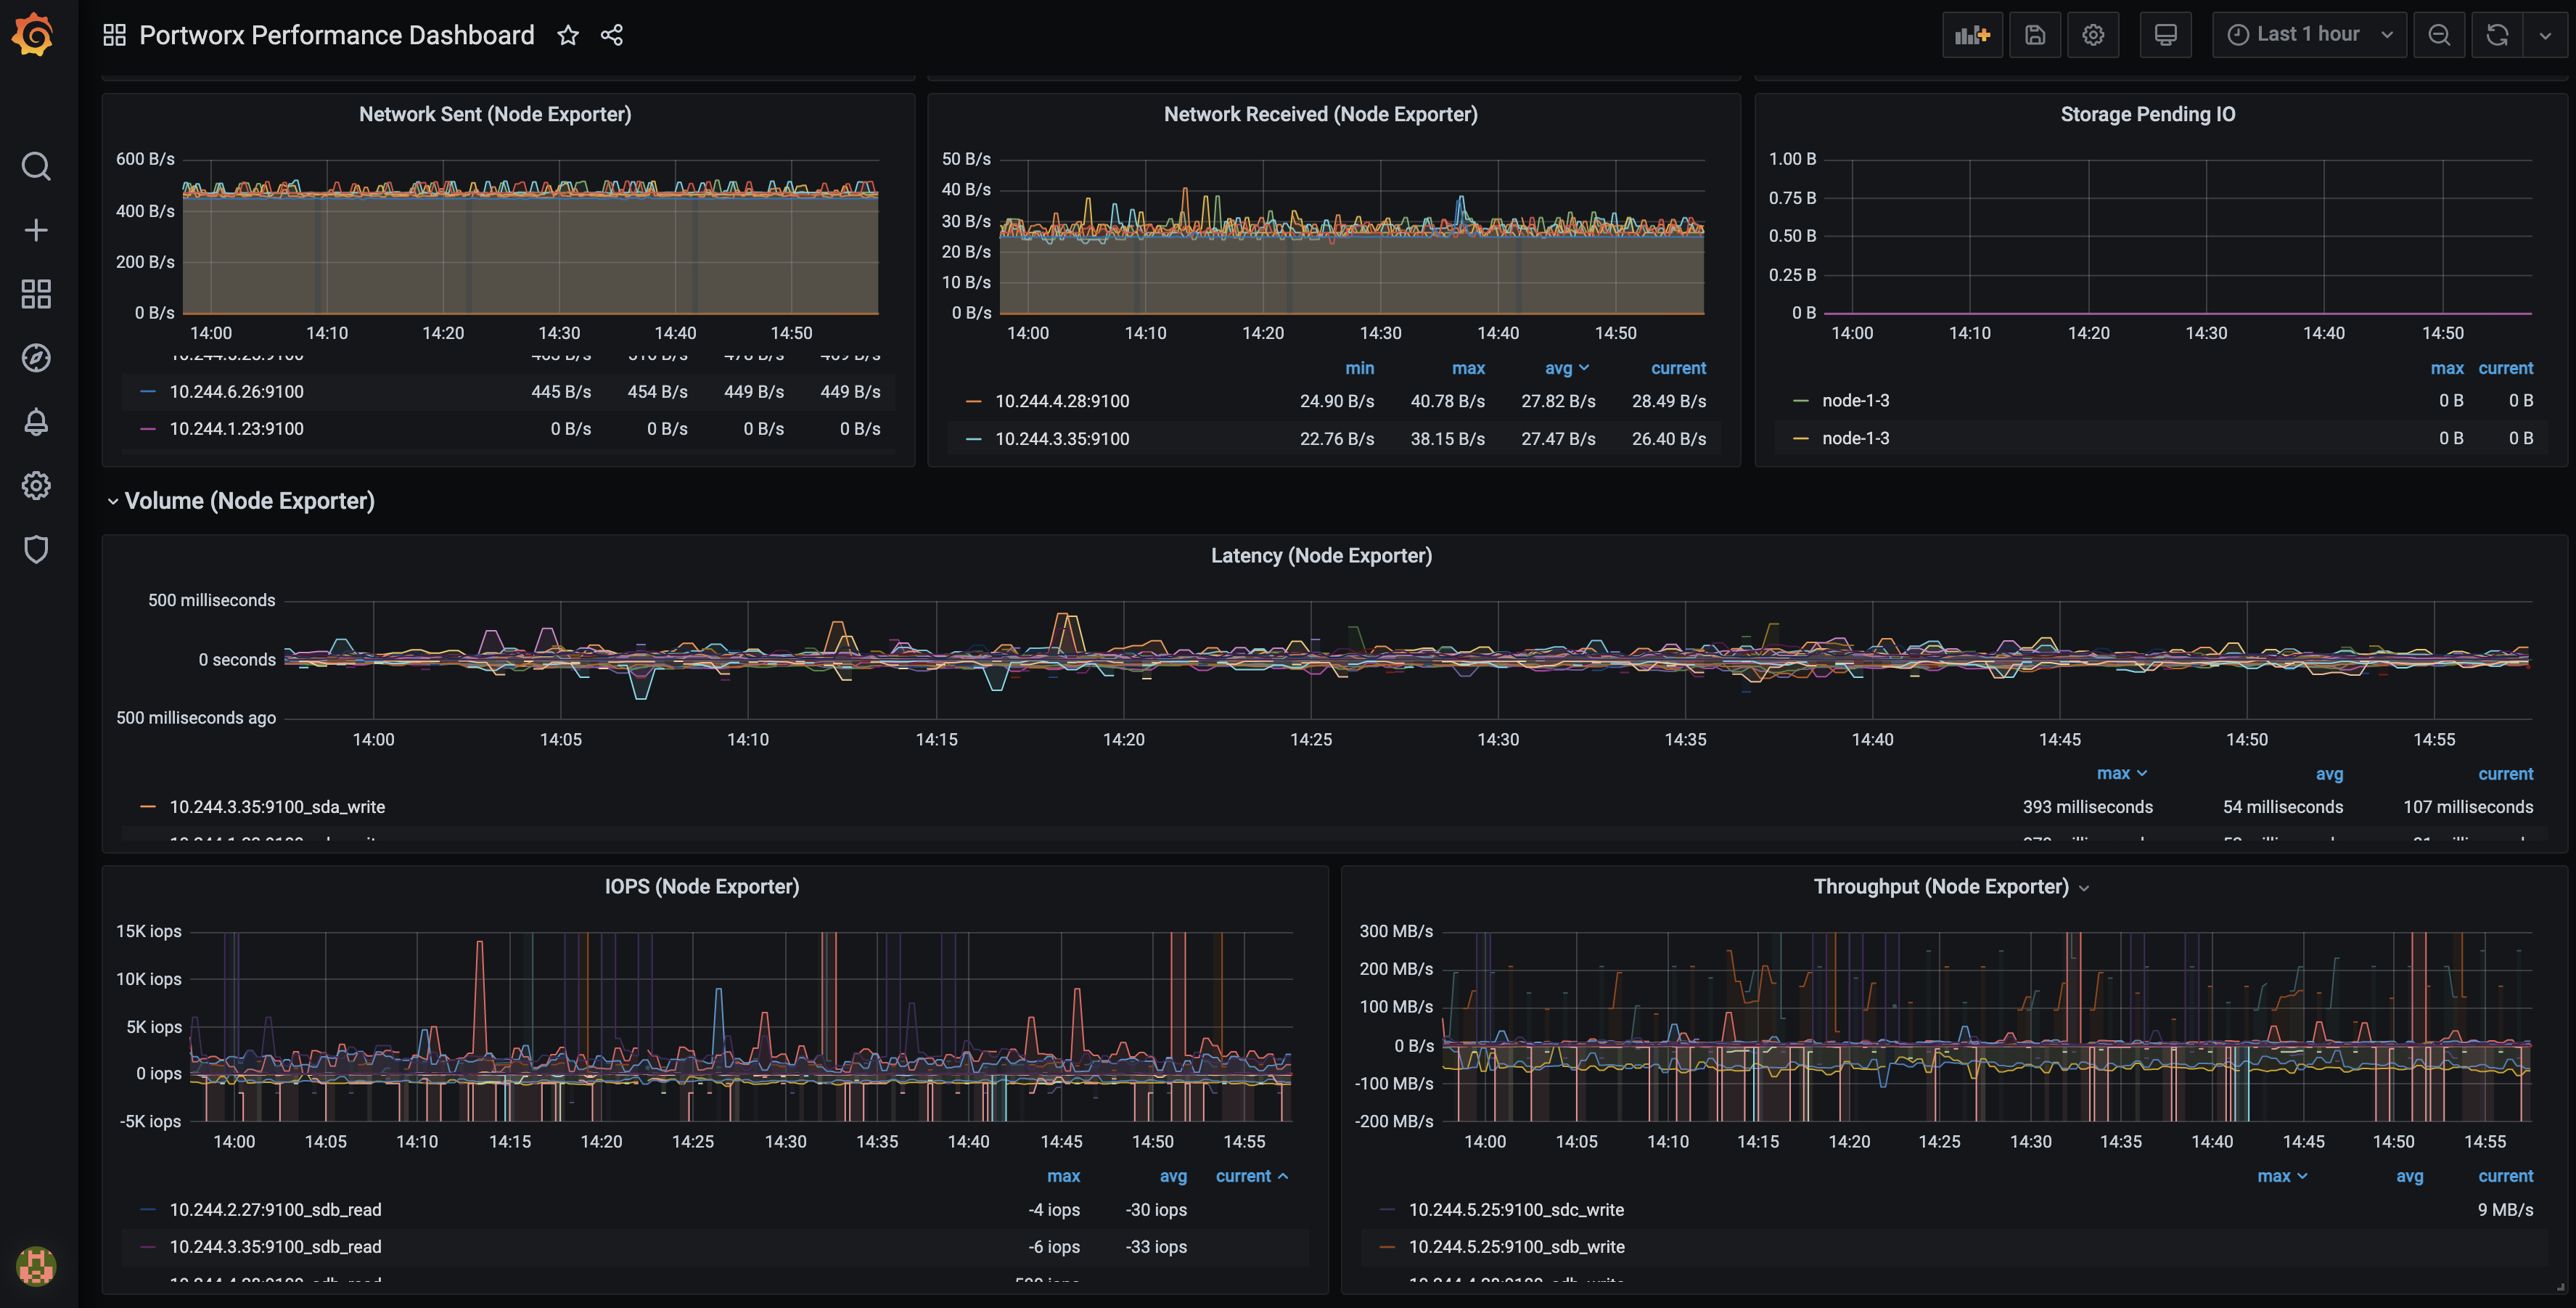Open the Configuration gear in sidebar
Screen dimensions: 2576x1308
point(36,486)
